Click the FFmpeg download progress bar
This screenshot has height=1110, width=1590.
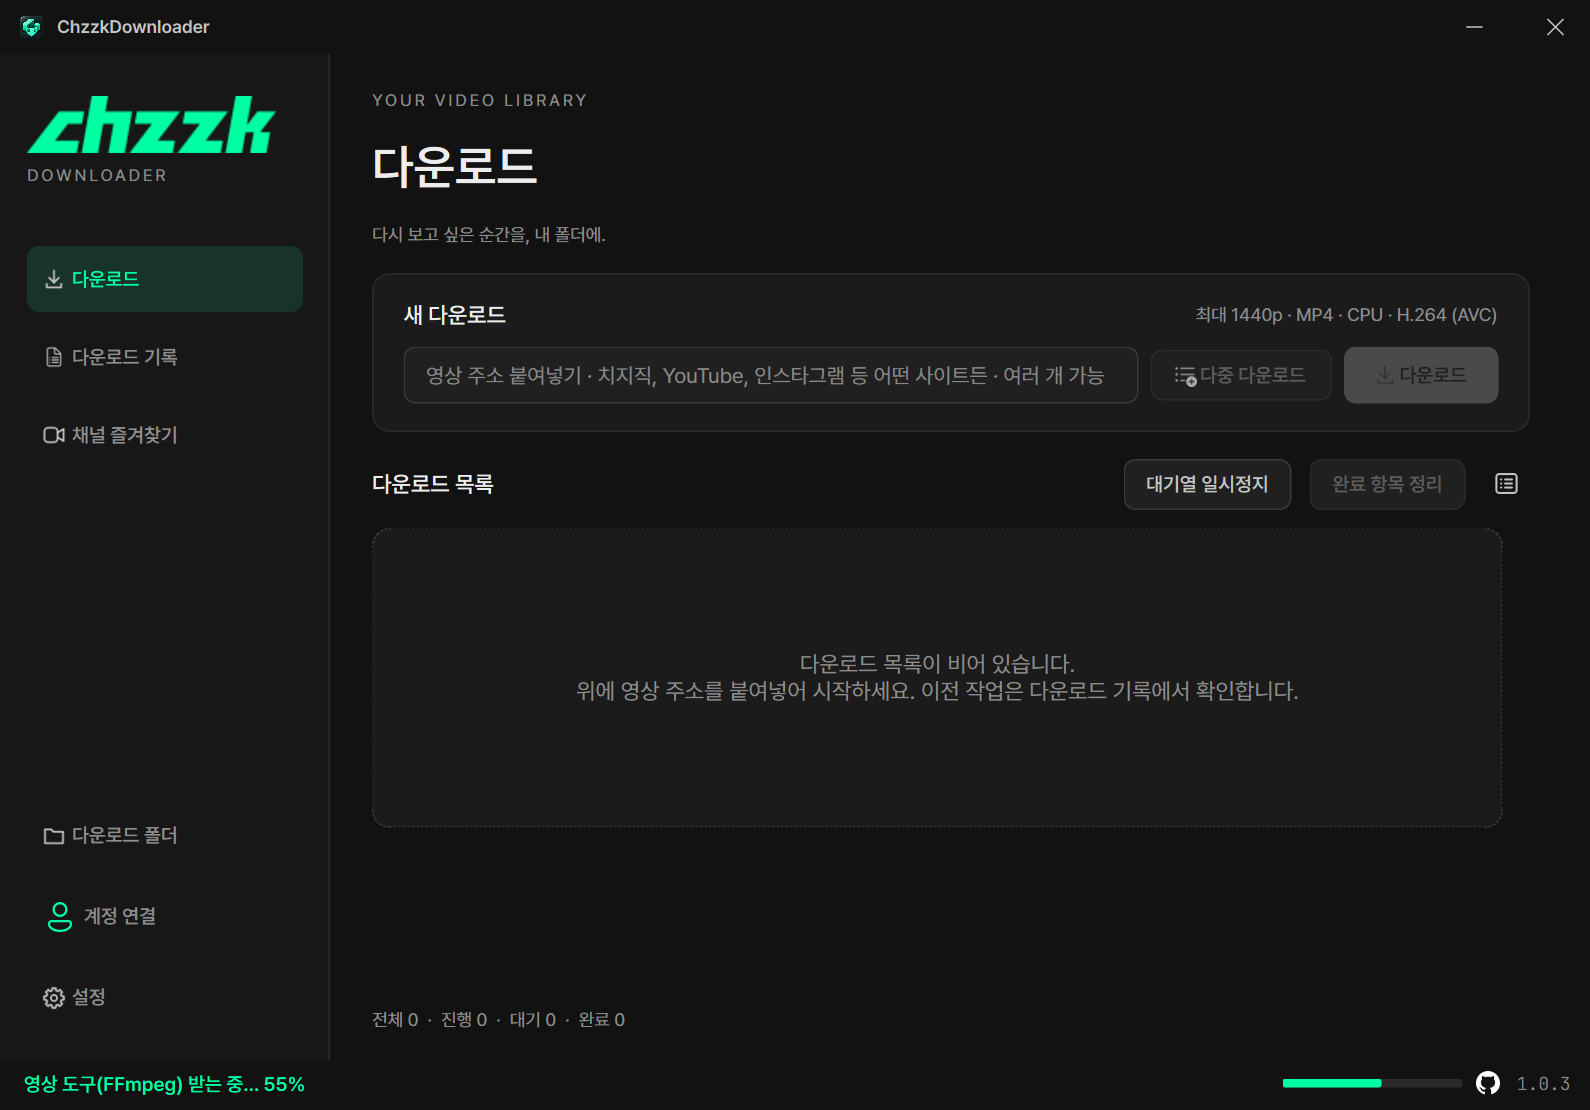(1372, 1083)
